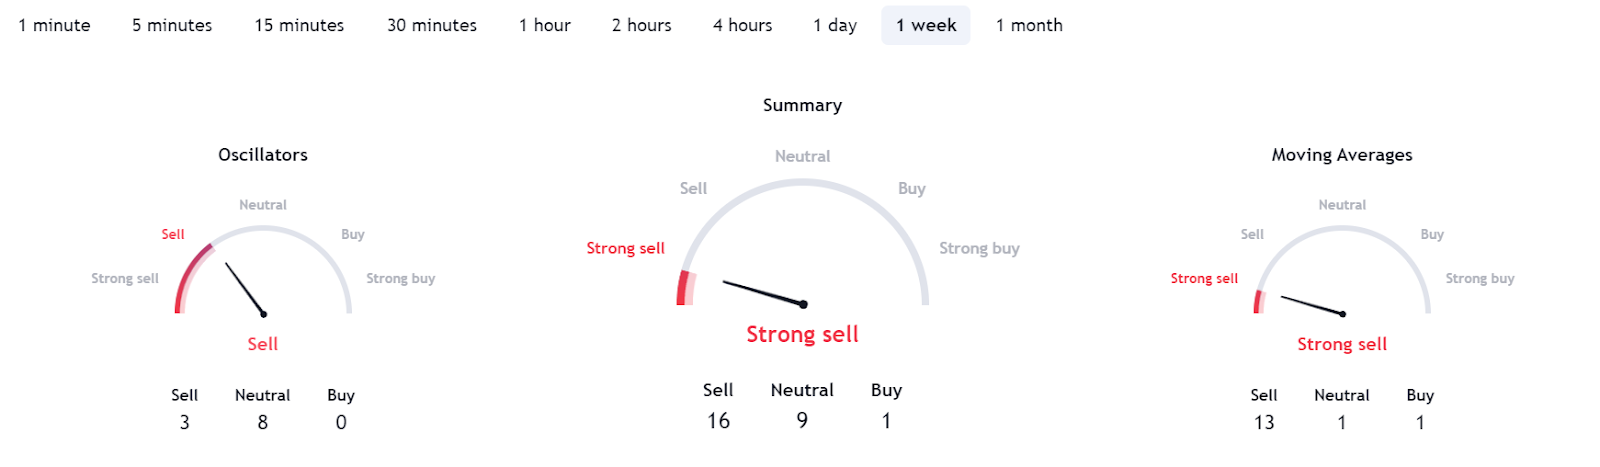Screen dimensions: 1600x467
Task: Switch to 5 minutes timeframe
Action: click(172, 25)
